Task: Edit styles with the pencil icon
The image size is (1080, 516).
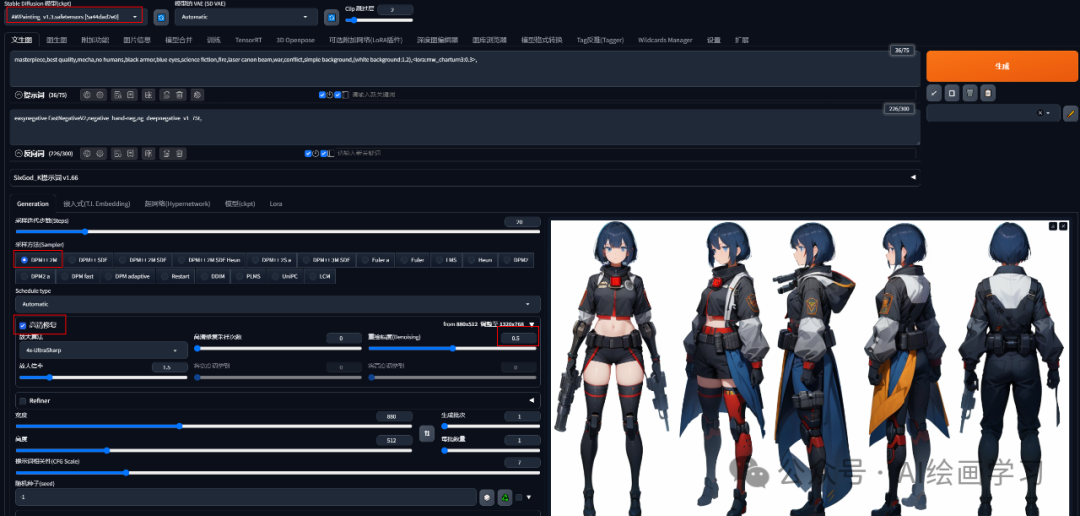Action: click(1070, 113)
